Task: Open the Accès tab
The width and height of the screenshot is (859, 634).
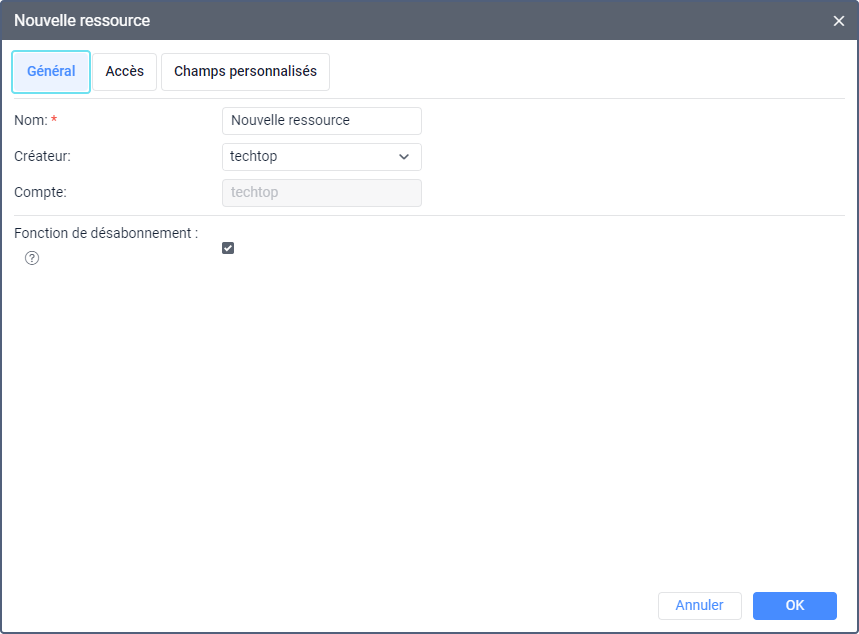Action: click(x=125, y=72)
